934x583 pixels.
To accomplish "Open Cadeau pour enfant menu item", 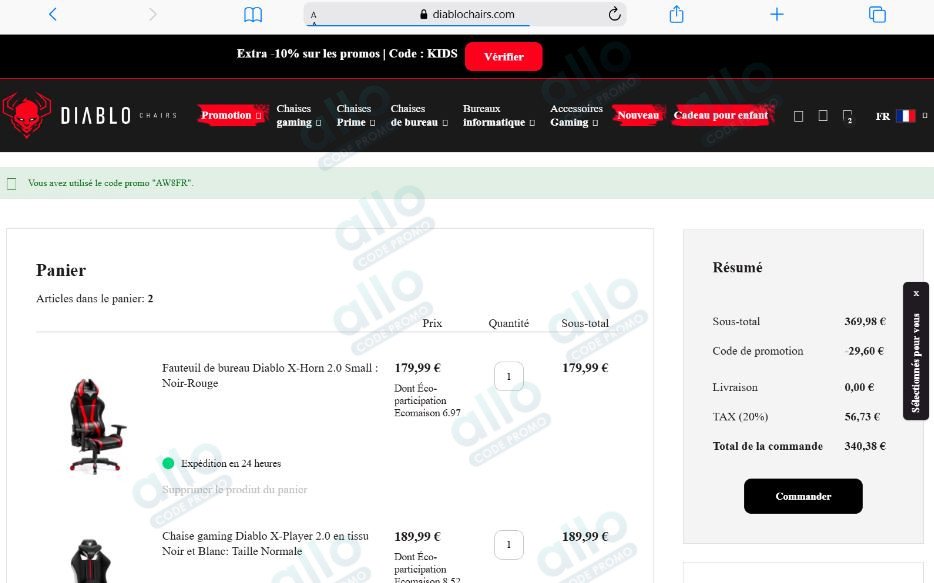I will 721,115.
